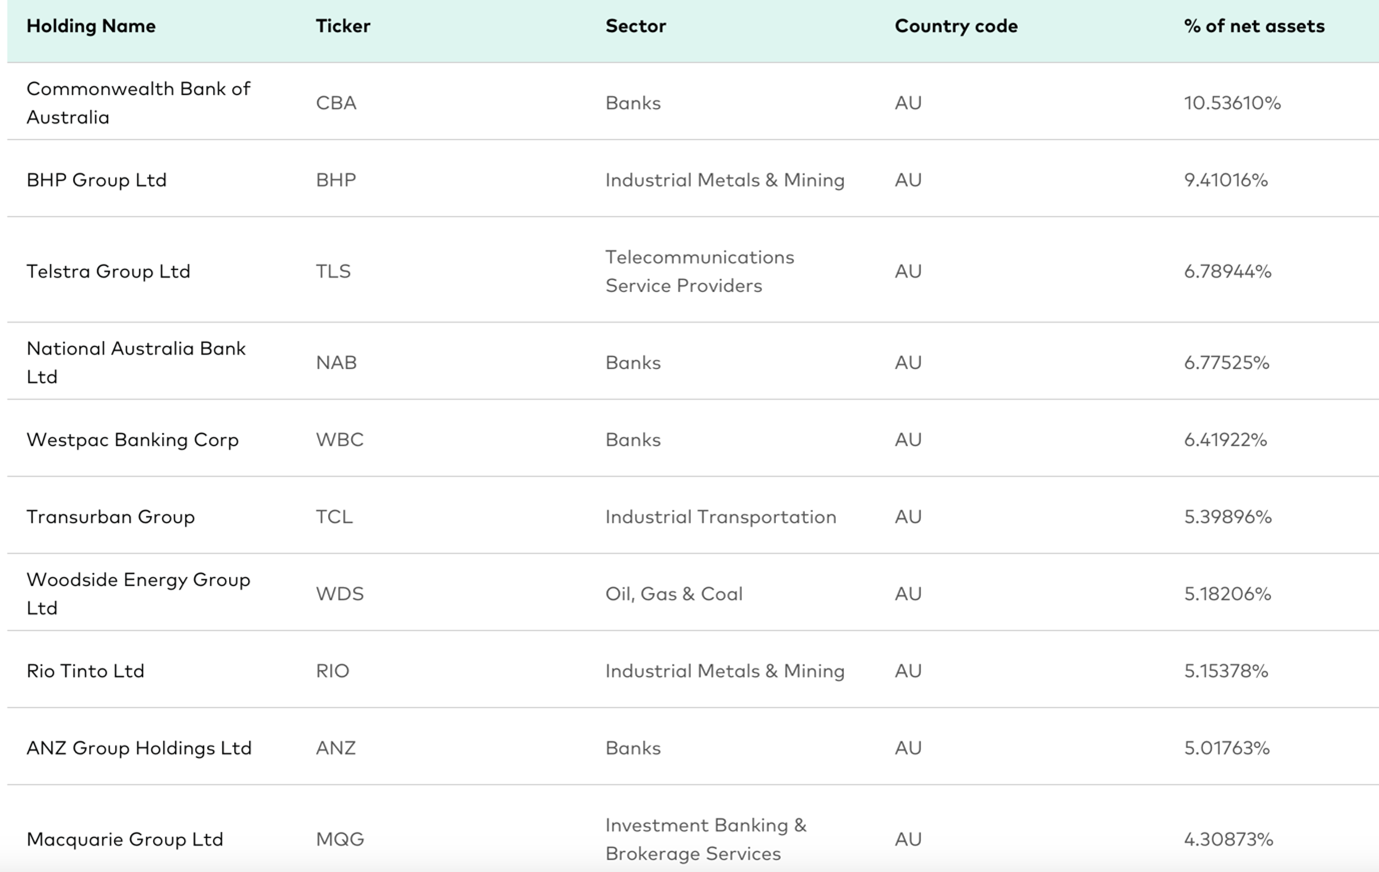Click the WBC ticker symbol
Screen dimensions: 1379x872
(339, 439)
